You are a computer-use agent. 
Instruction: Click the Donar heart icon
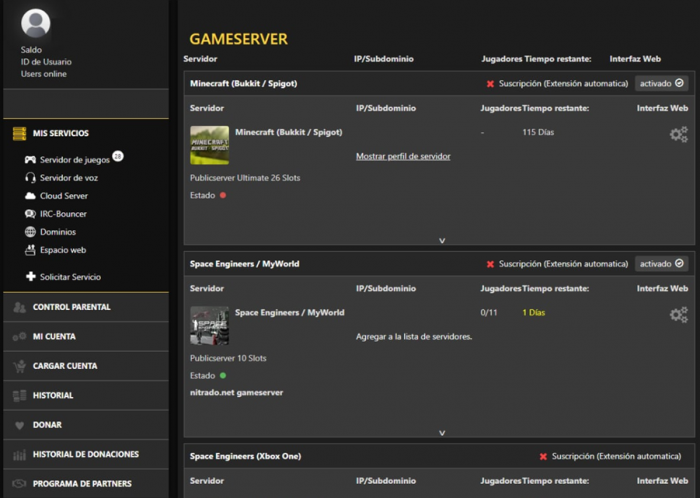tap(19, 425)
